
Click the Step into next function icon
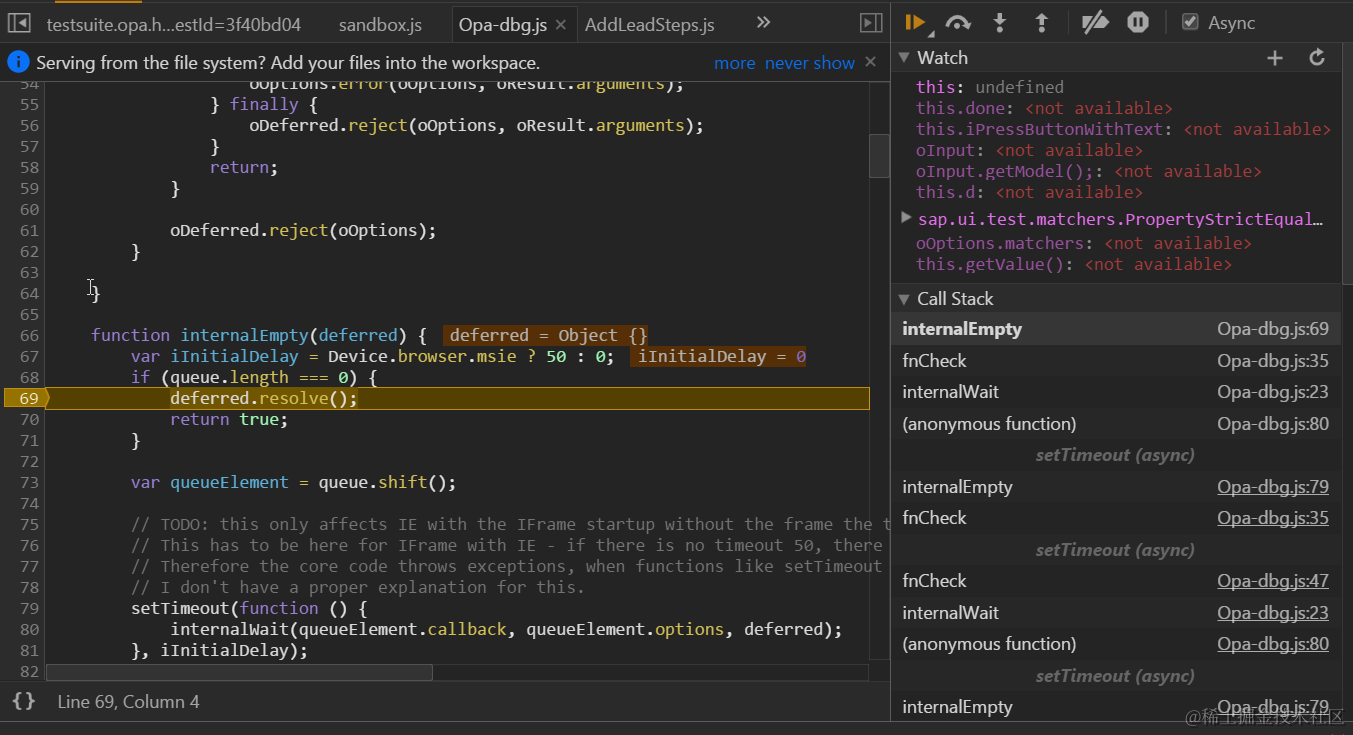[x=999, y=23]
